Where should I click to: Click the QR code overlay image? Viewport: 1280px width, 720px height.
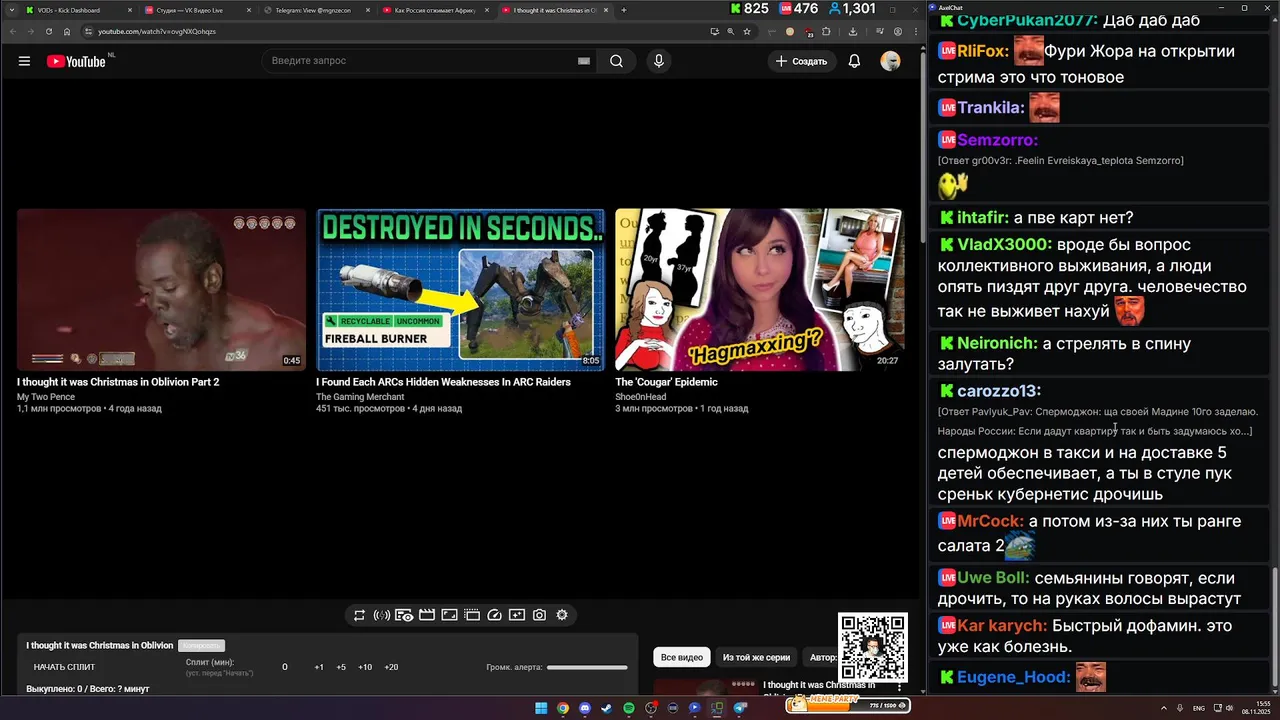(x=873, y=648)
